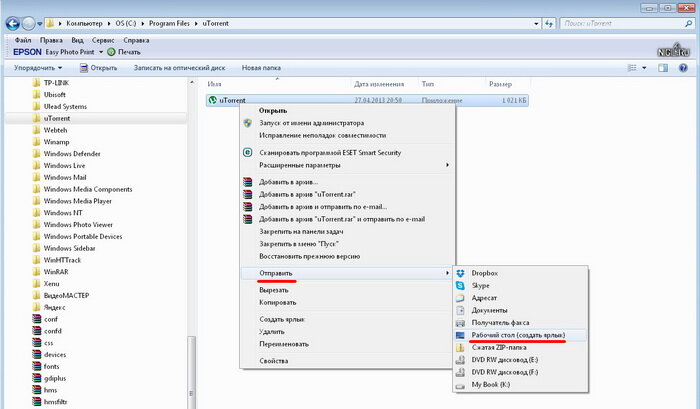Viewport: 700px width, 409px height.
Task: Select the WinRAR folder in tree
Action: pyautogui.click(x=56, y=271)
